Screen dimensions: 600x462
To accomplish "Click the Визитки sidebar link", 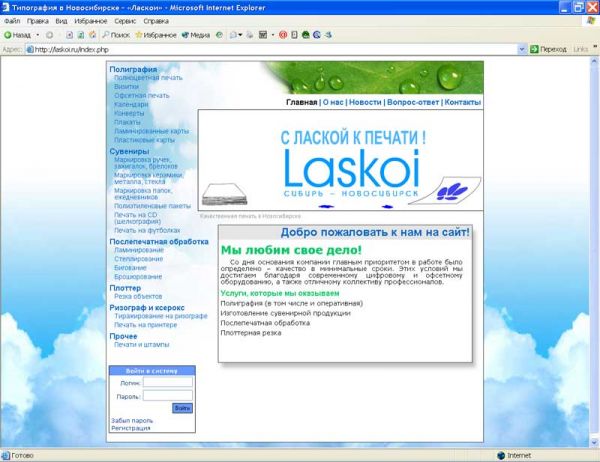I will [x=126, y=87].
